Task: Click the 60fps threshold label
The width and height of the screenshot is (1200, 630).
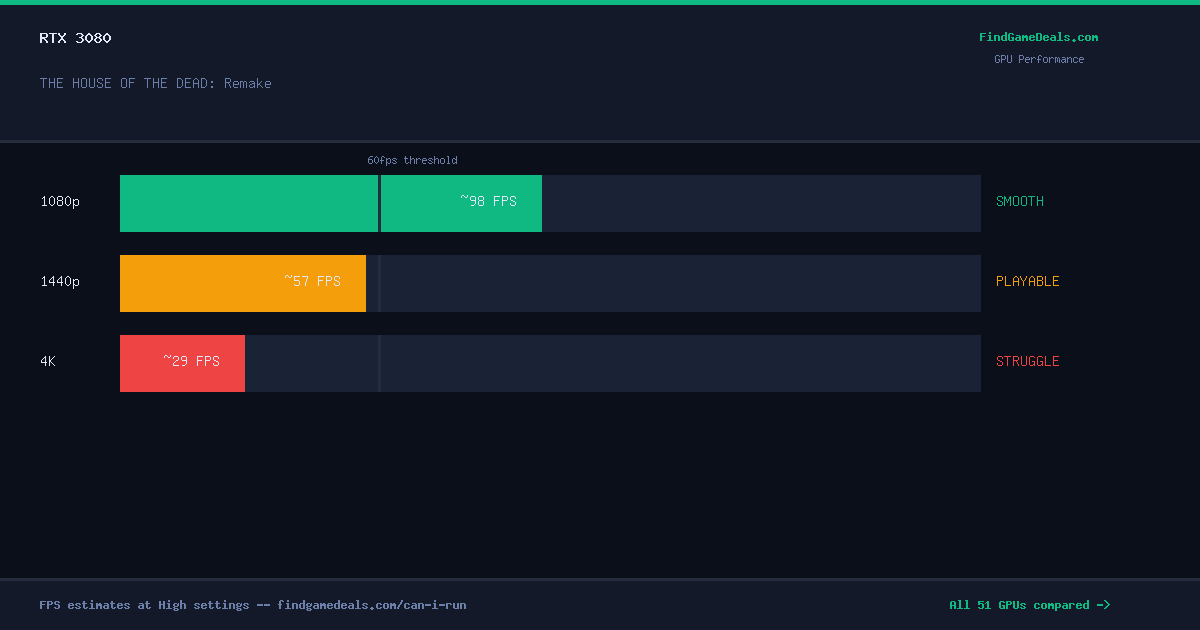Action: click(412, 160)
